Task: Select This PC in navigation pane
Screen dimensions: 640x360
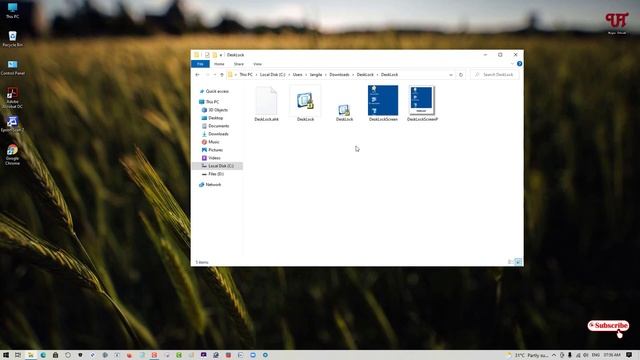Action: pyautogui.click(x=209, y=102)
